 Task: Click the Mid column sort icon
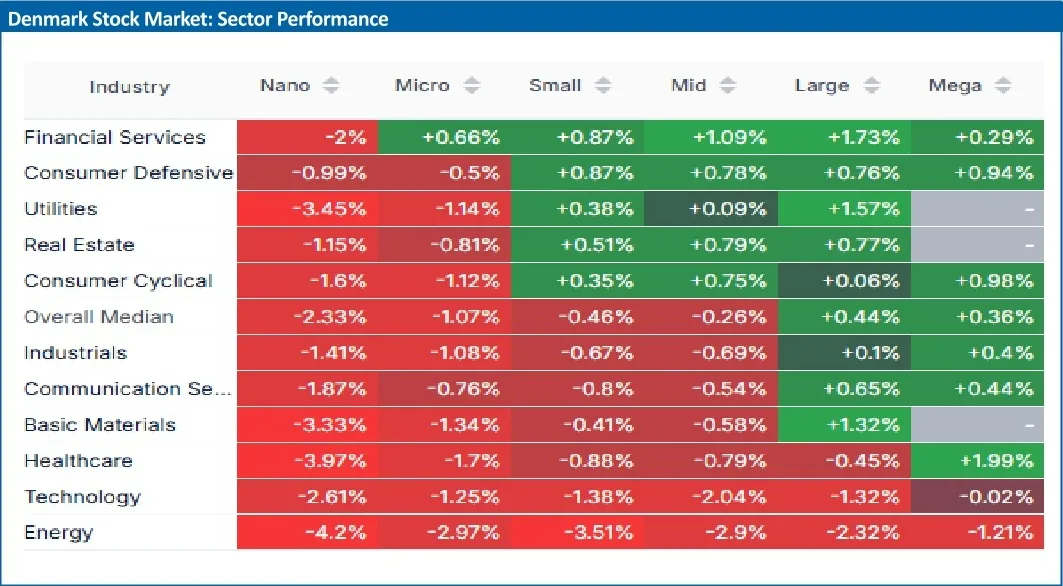pyautogui.click(x=728, y=86)
